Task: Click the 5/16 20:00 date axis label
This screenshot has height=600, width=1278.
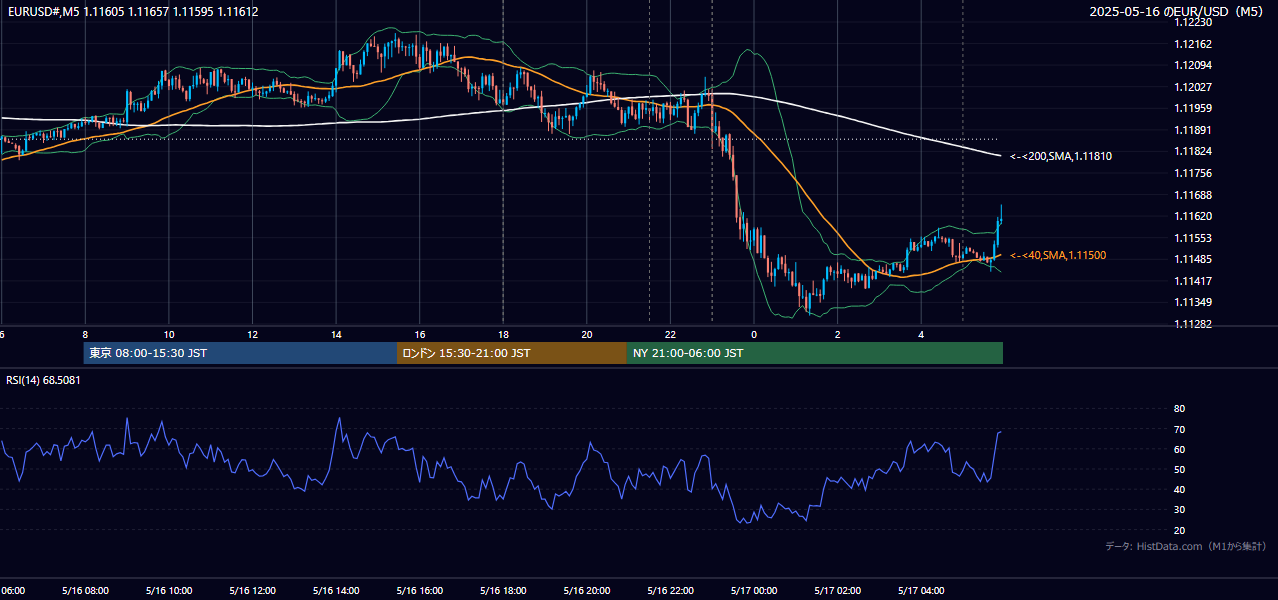Action: (587, 590)
